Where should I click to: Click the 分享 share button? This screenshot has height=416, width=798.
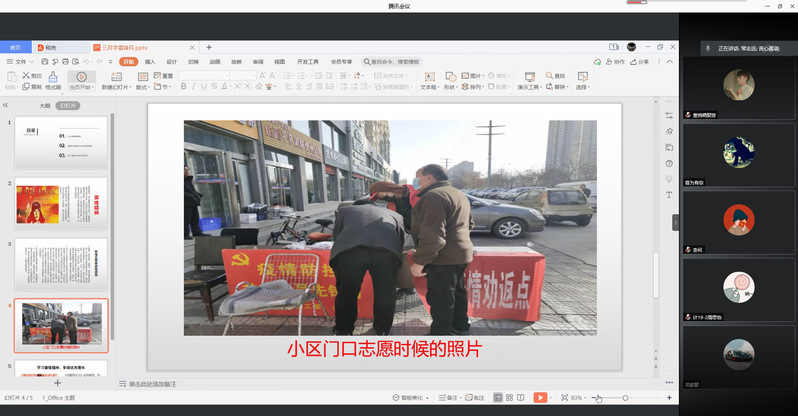point(640,62)
